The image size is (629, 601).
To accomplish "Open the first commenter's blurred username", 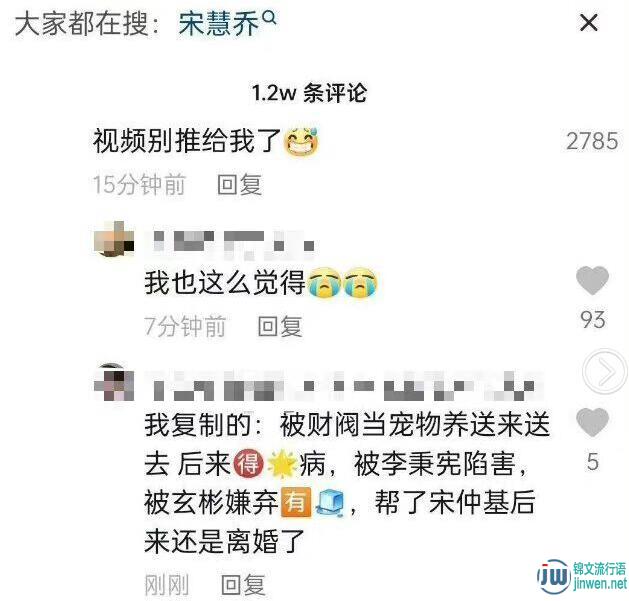I will click(233, 241).
